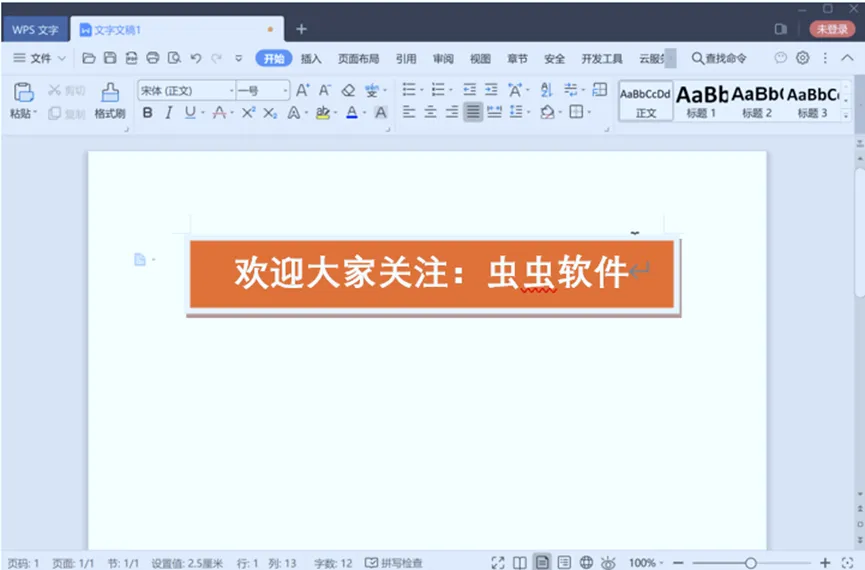Toggle eye protection mode icon
Viewport: 865px width, 570px height.
click(x=608, y=562)
